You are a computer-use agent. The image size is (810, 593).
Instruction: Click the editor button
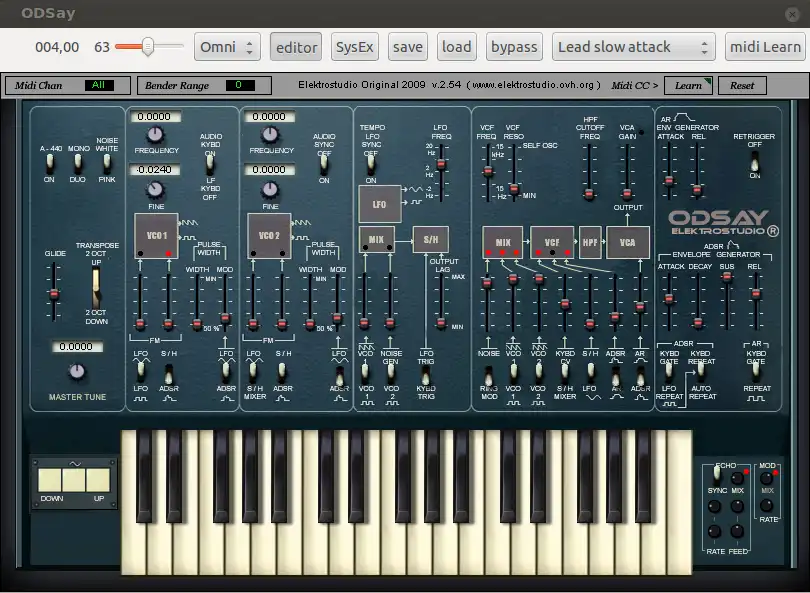pyautogui.click(x=296, y=47)
